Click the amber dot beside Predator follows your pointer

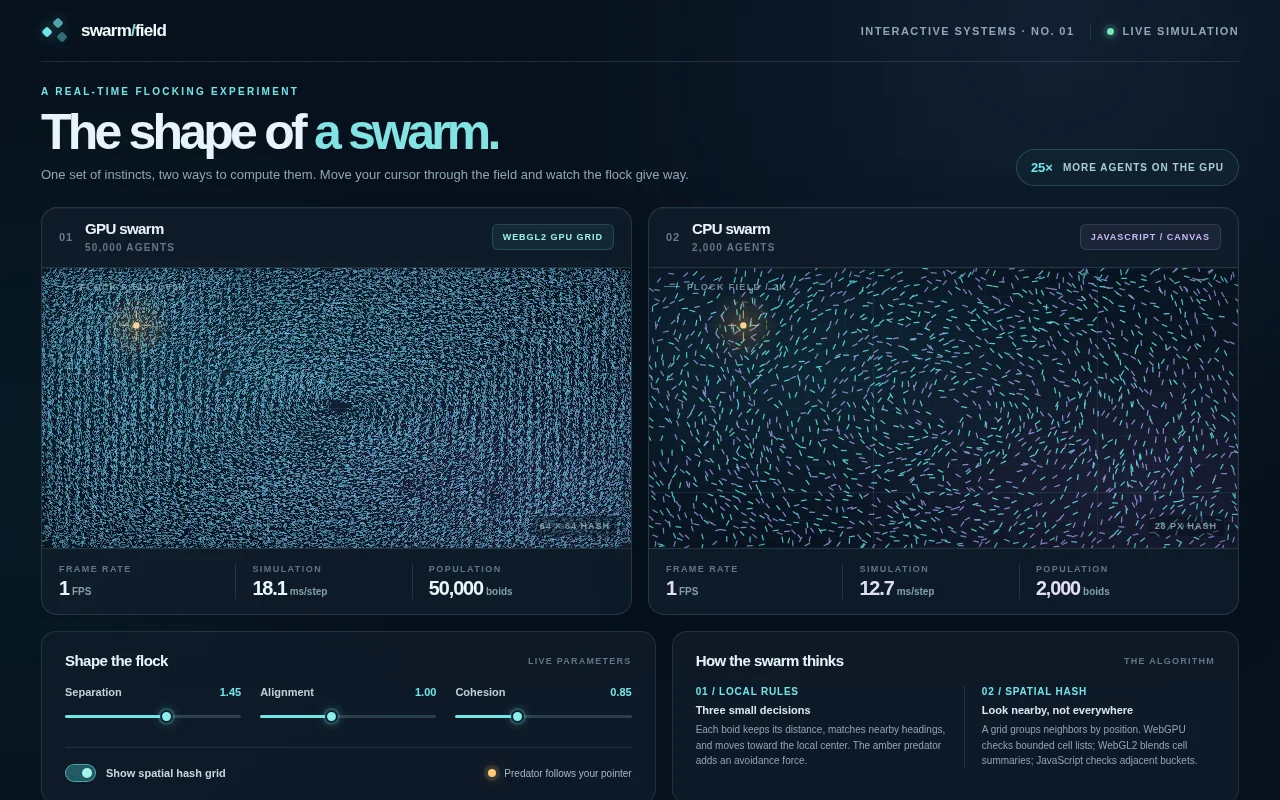coord(492,773)
